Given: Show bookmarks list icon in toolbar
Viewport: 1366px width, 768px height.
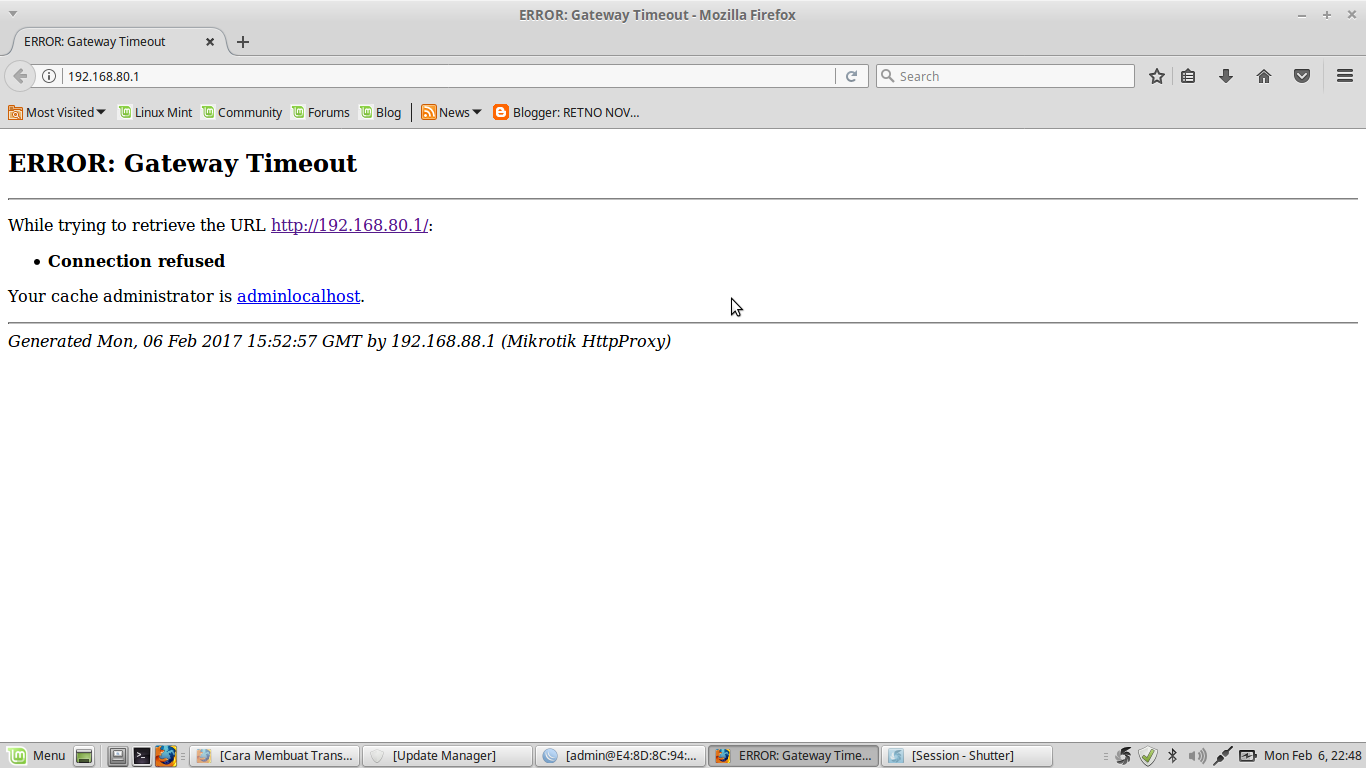Looking at the screenshot, I should point(1188,76).
